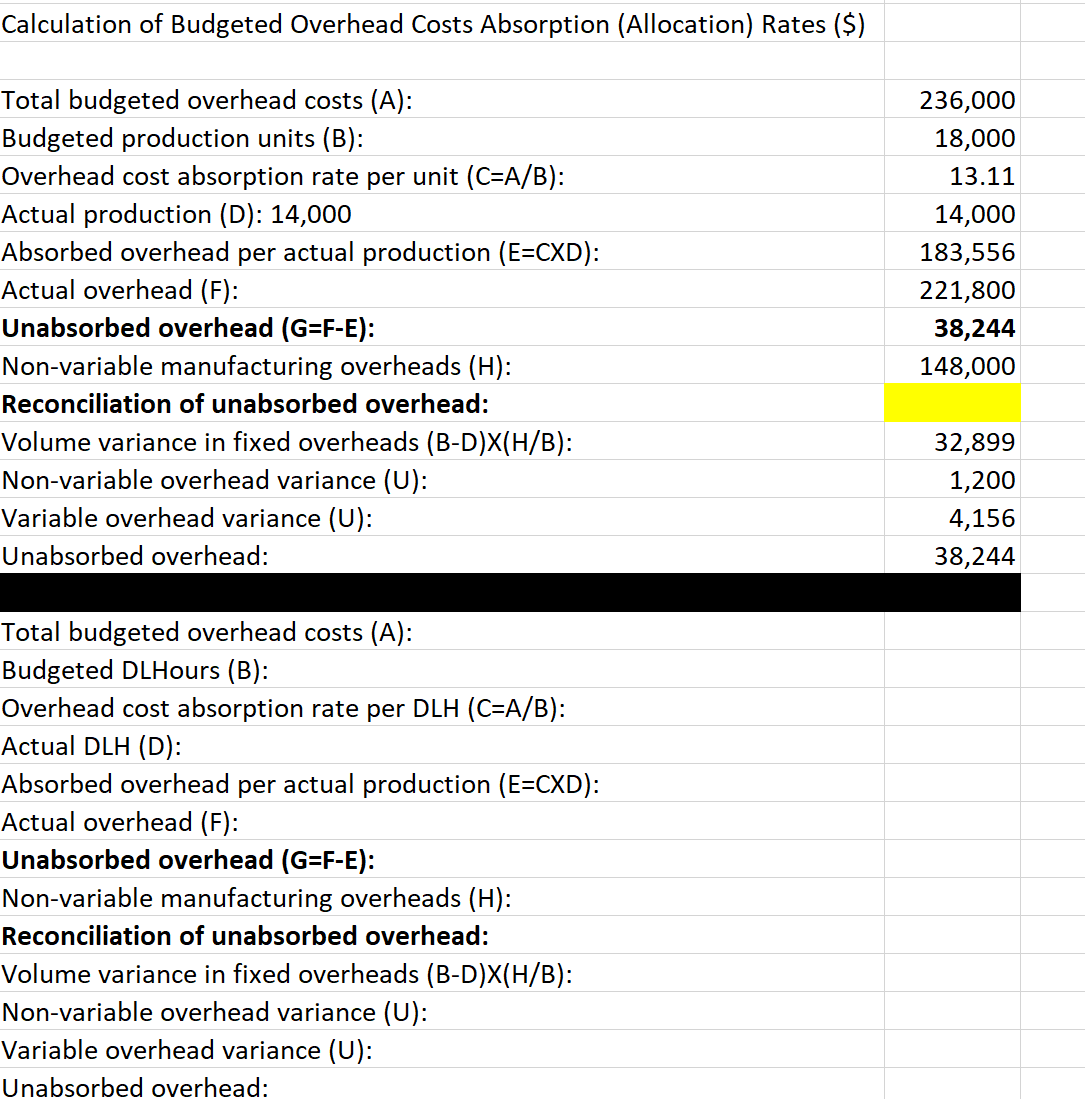The width and height of the screenshot is (1085, 1099).
Task: Select the empty cell next to Overhead rate per DLH
Action: pos(952,708)
